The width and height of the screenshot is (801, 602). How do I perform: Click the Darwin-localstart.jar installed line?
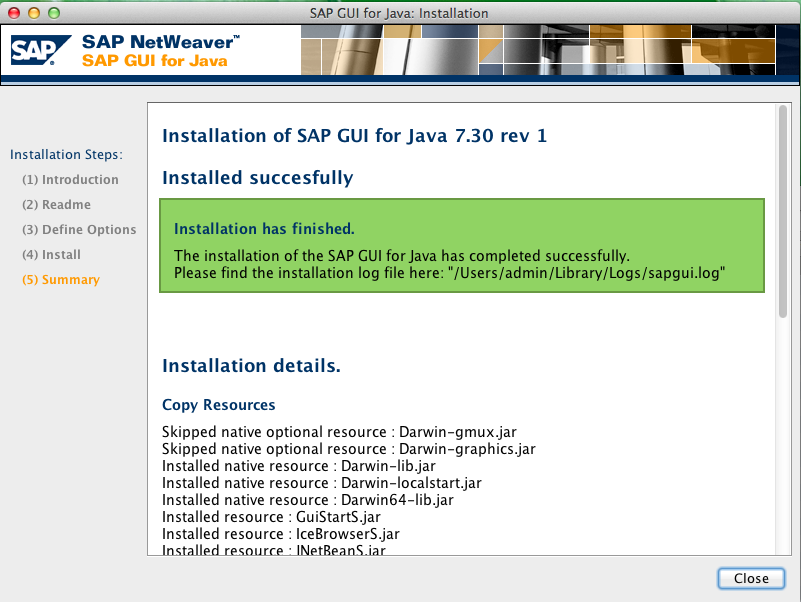tap(322, 483)
